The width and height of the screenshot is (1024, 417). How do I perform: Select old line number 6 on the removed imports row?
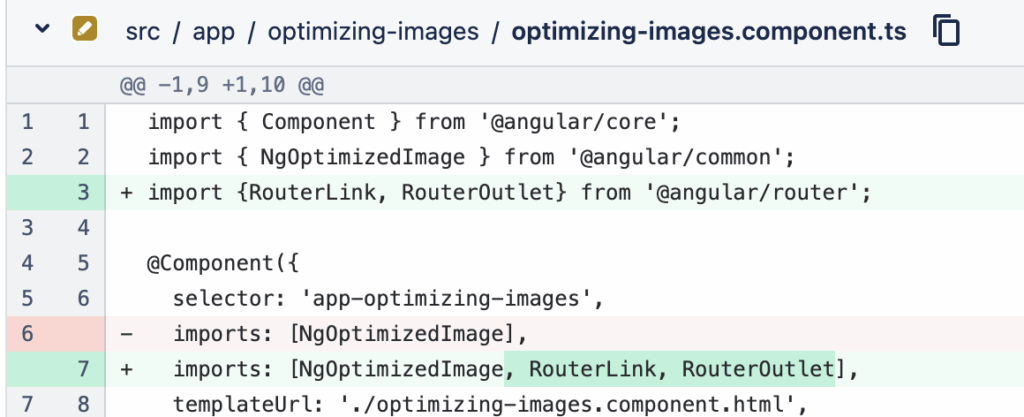27,333
